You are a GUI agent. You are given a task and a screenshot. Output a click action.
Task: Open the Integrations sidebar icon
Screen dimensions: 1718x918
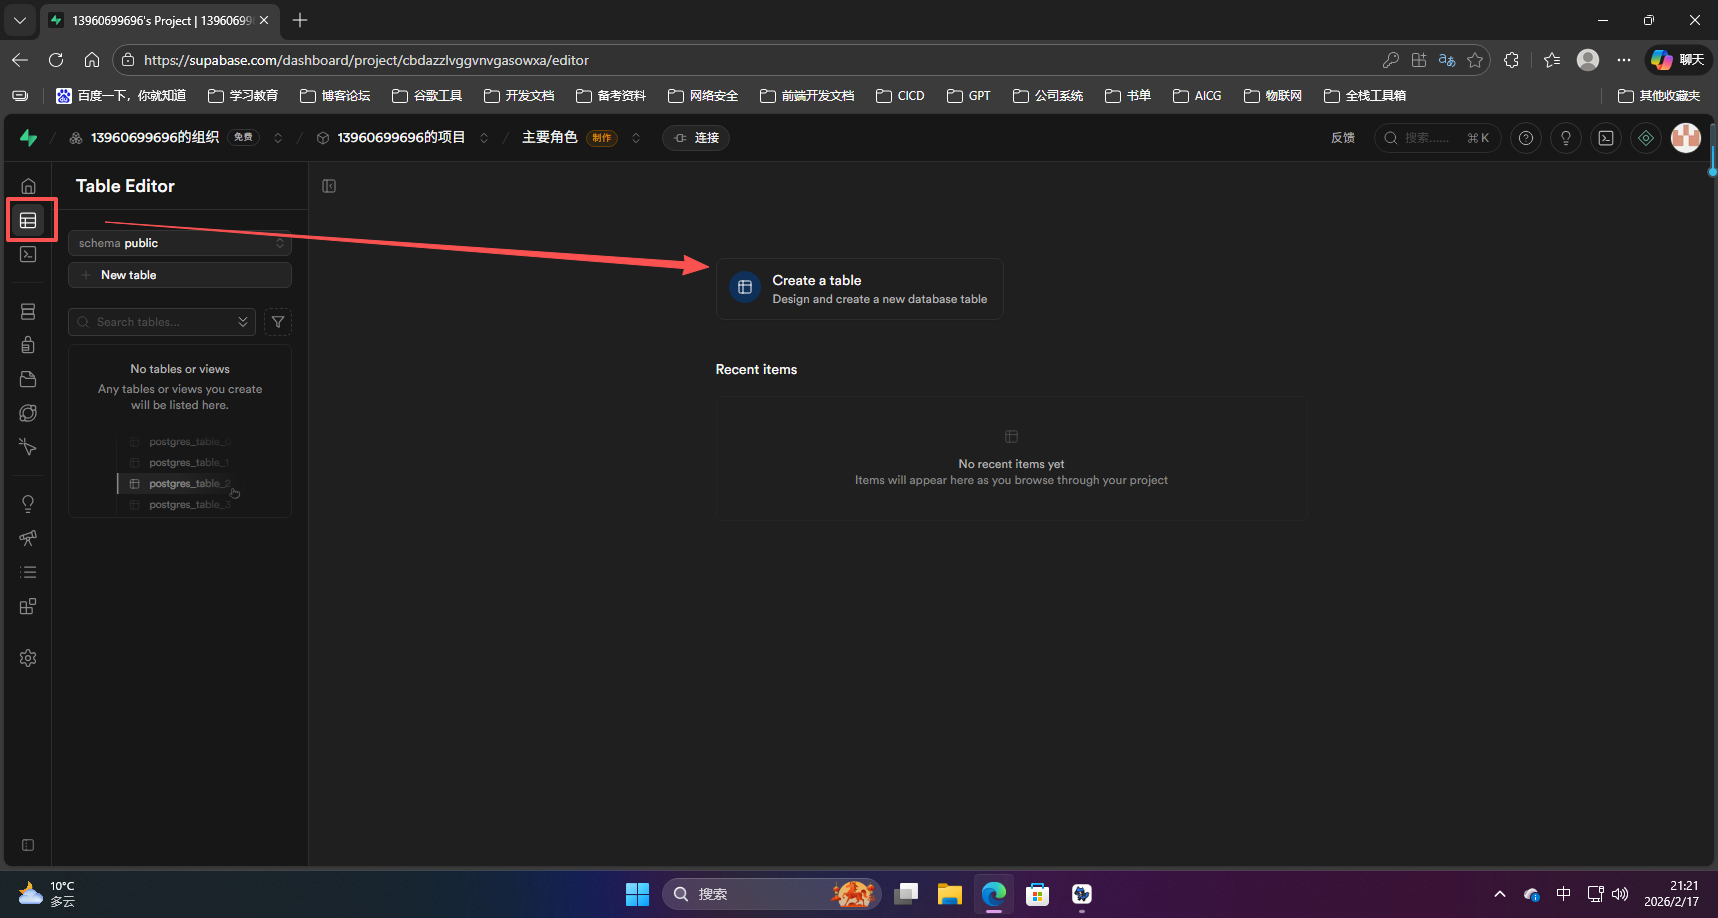point(28,606)
